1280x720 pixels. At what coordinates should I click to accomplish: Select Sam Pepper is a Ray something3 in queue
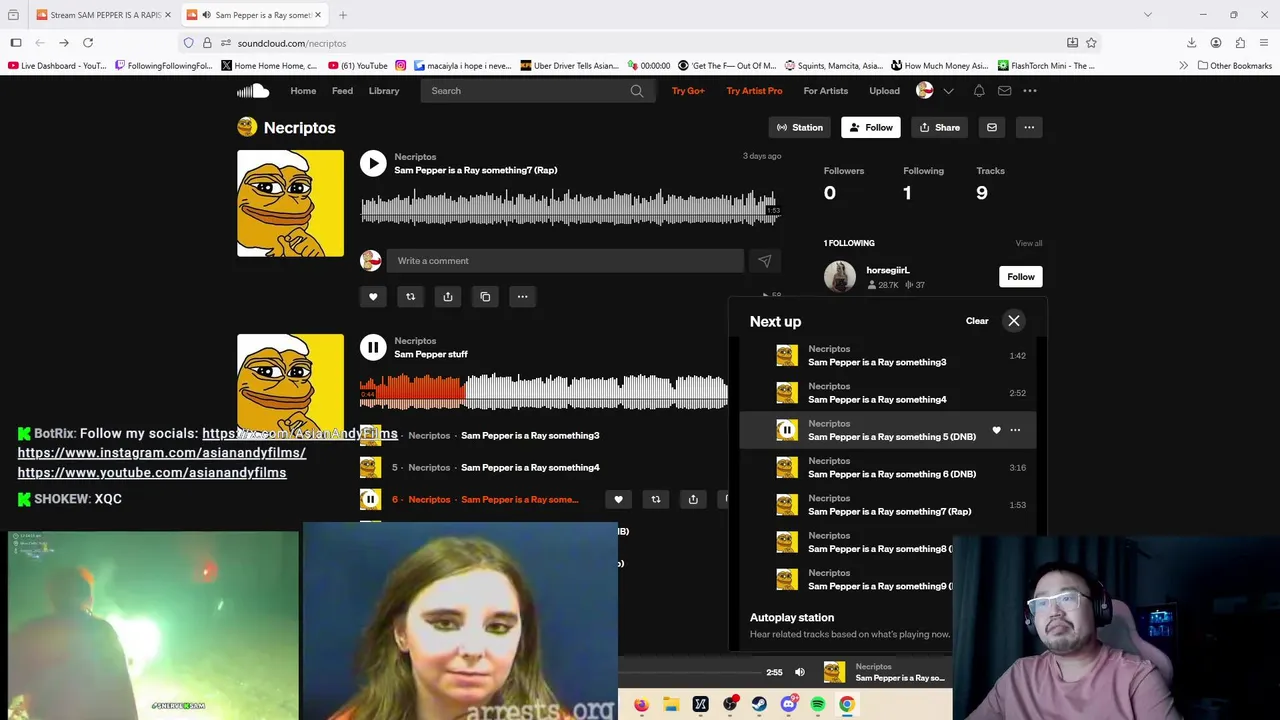[887, 355]
